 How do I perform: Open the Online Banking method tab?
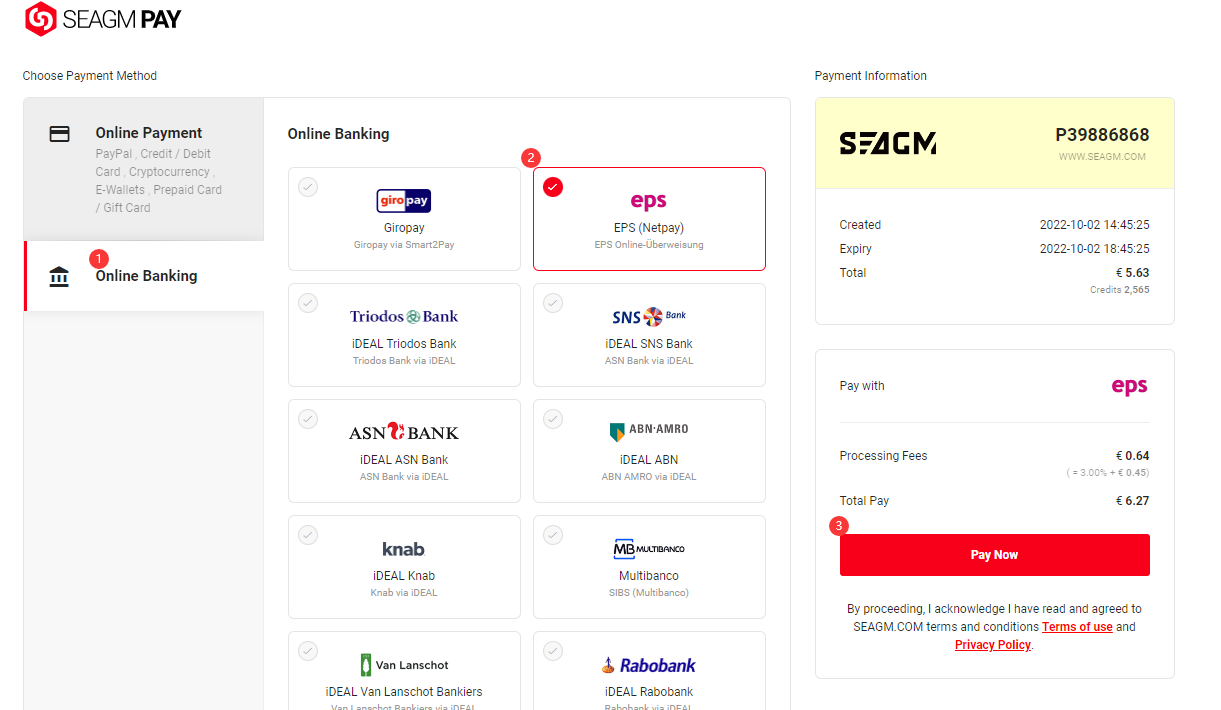click(x=144, y=276)
